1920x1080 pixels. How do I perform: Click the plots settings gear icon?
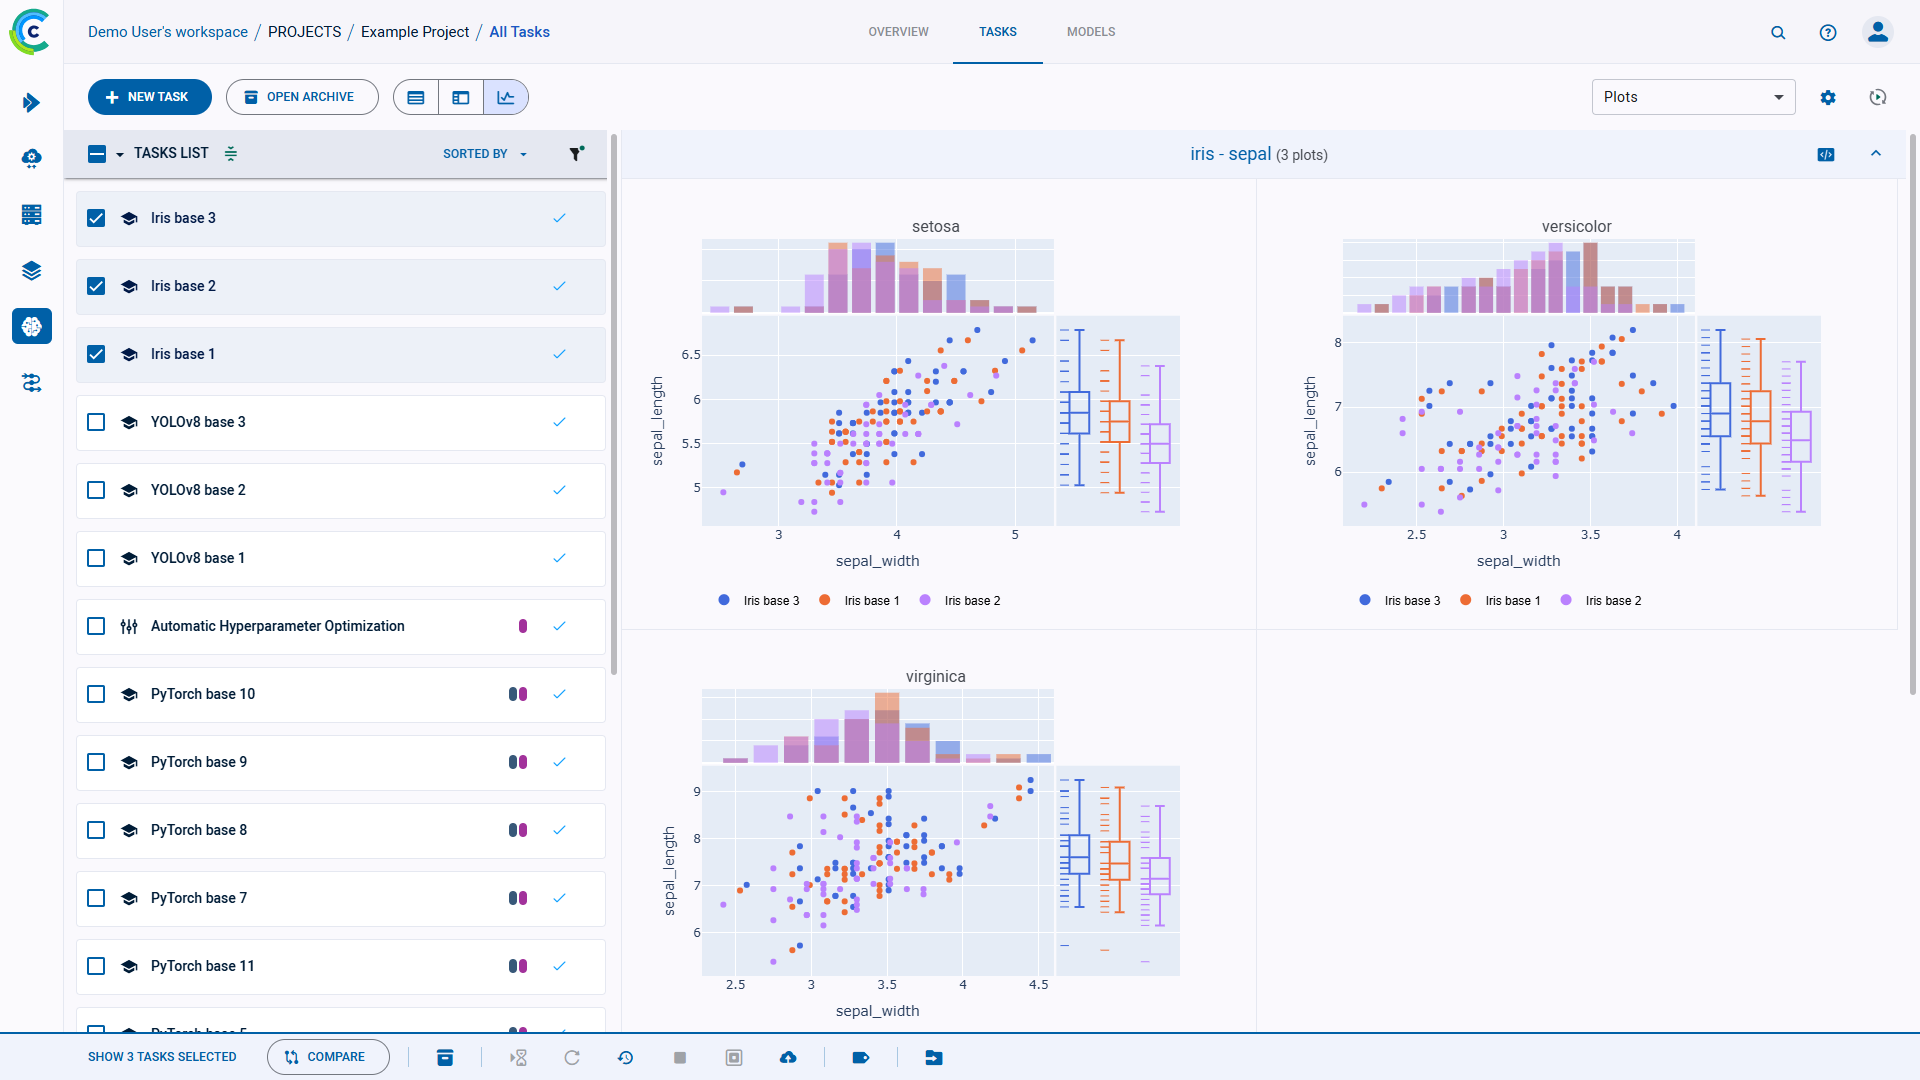click(1829, 96)
